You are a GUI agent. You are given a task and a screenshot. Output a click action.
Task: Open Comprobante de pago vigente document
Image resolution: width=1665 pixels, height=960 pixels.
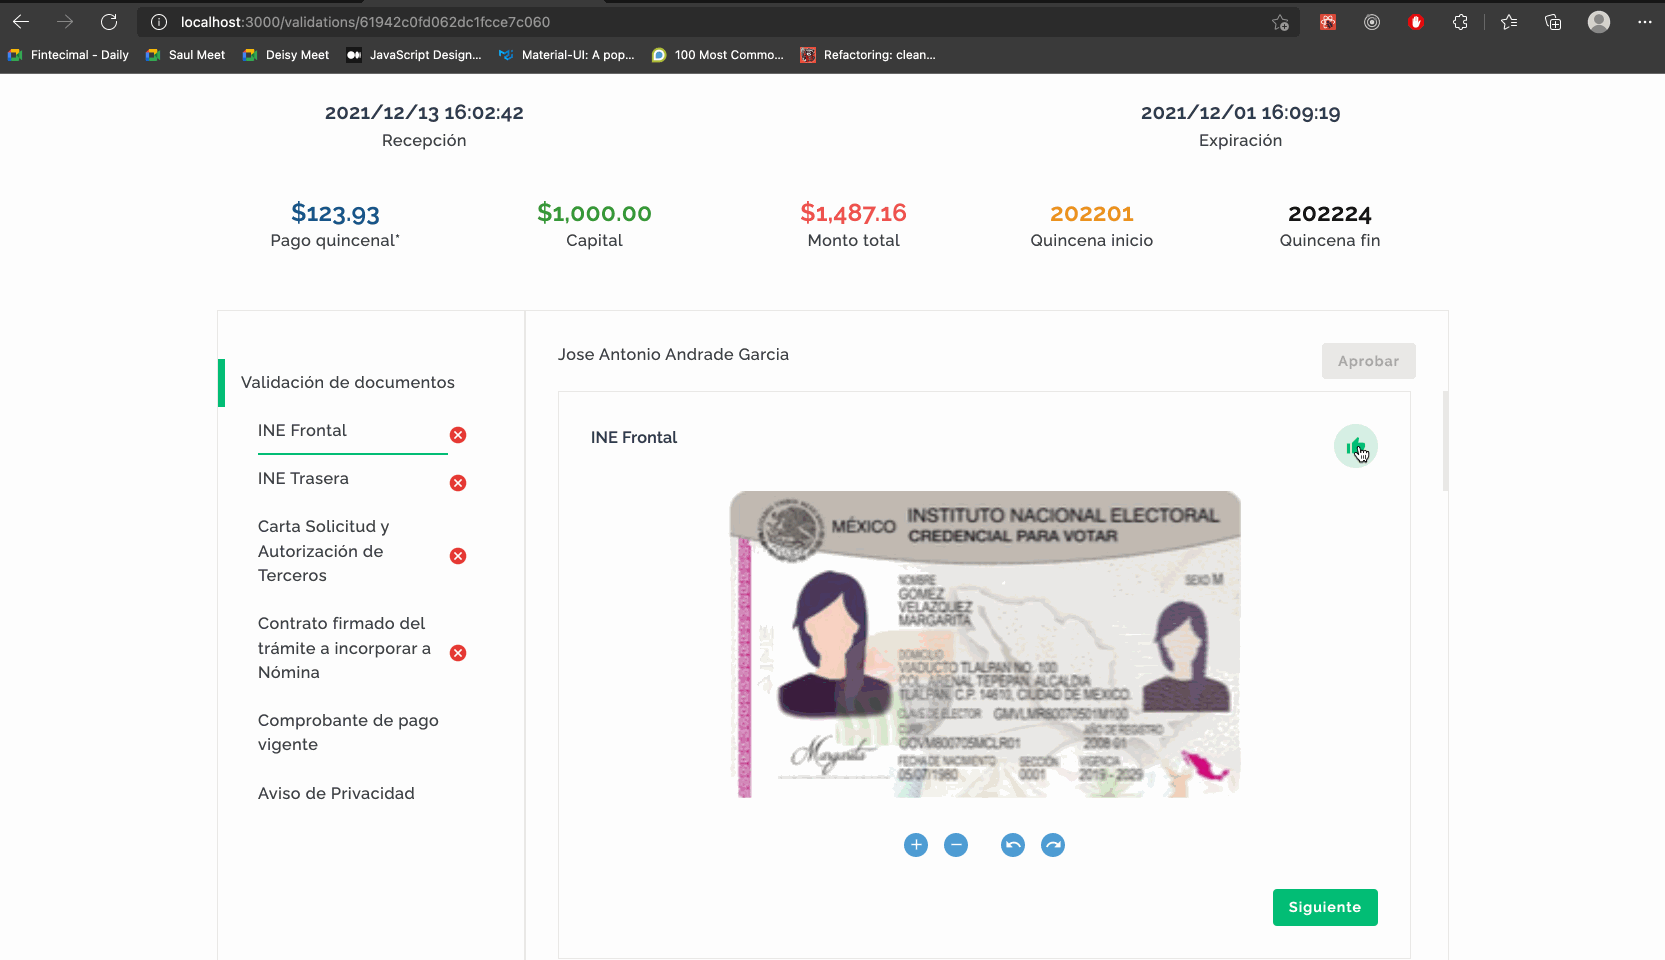(348, 732)
